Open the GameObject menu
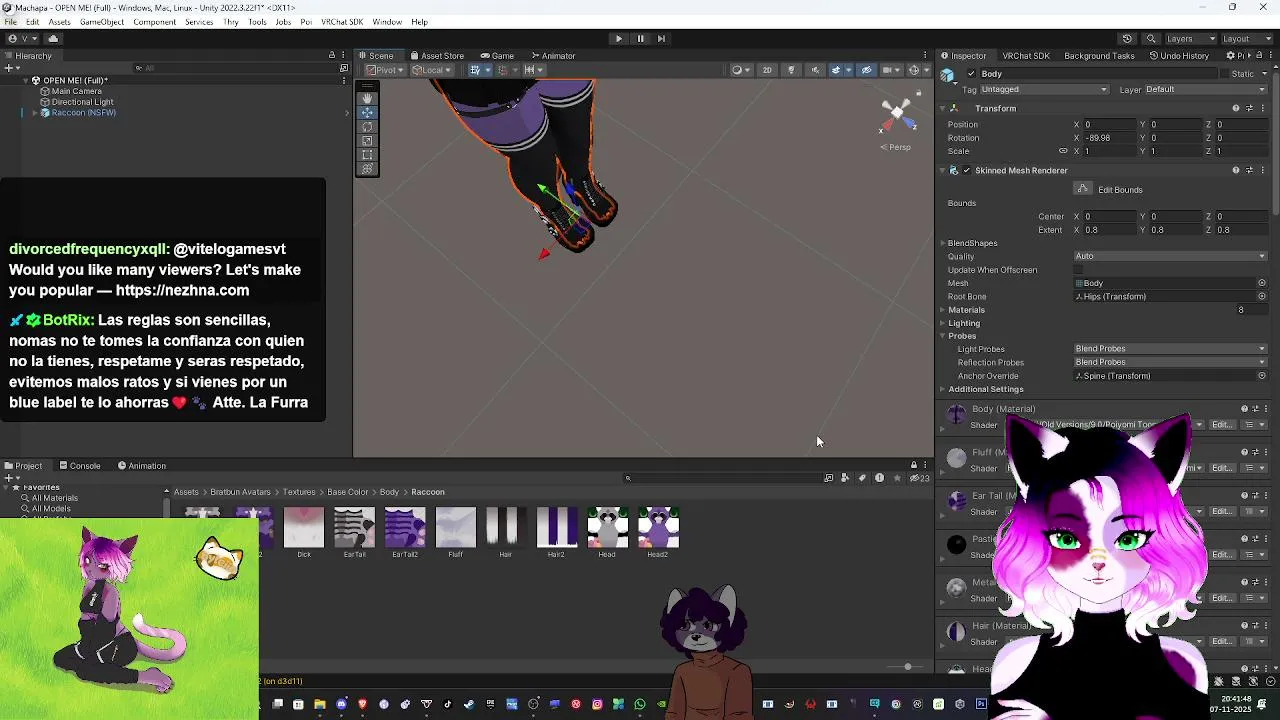The image size is (1280, 720). (102, 22)
